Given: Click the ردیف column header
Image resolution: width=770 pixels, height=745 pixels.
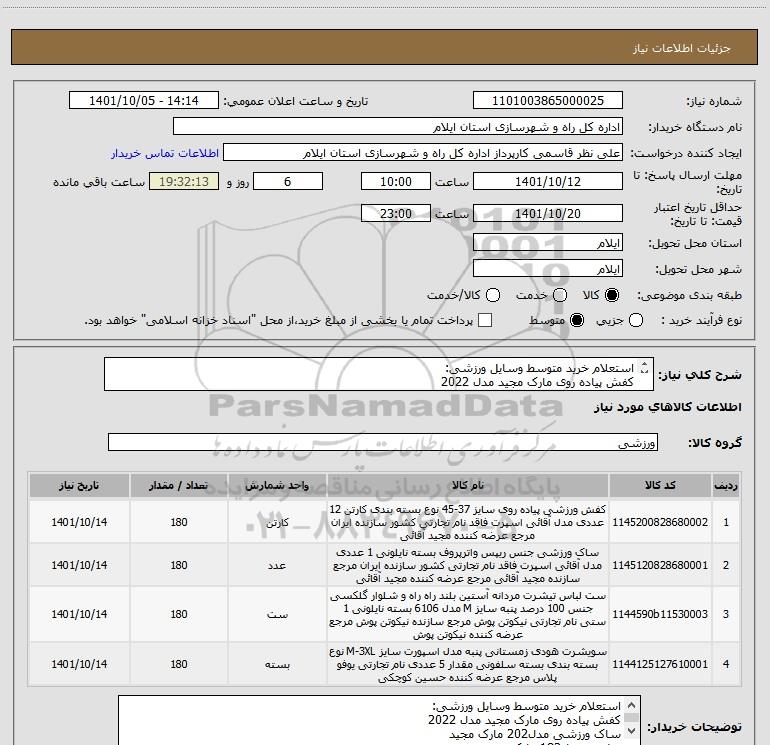Looking at the screenshot, I should tap(726, 486).
